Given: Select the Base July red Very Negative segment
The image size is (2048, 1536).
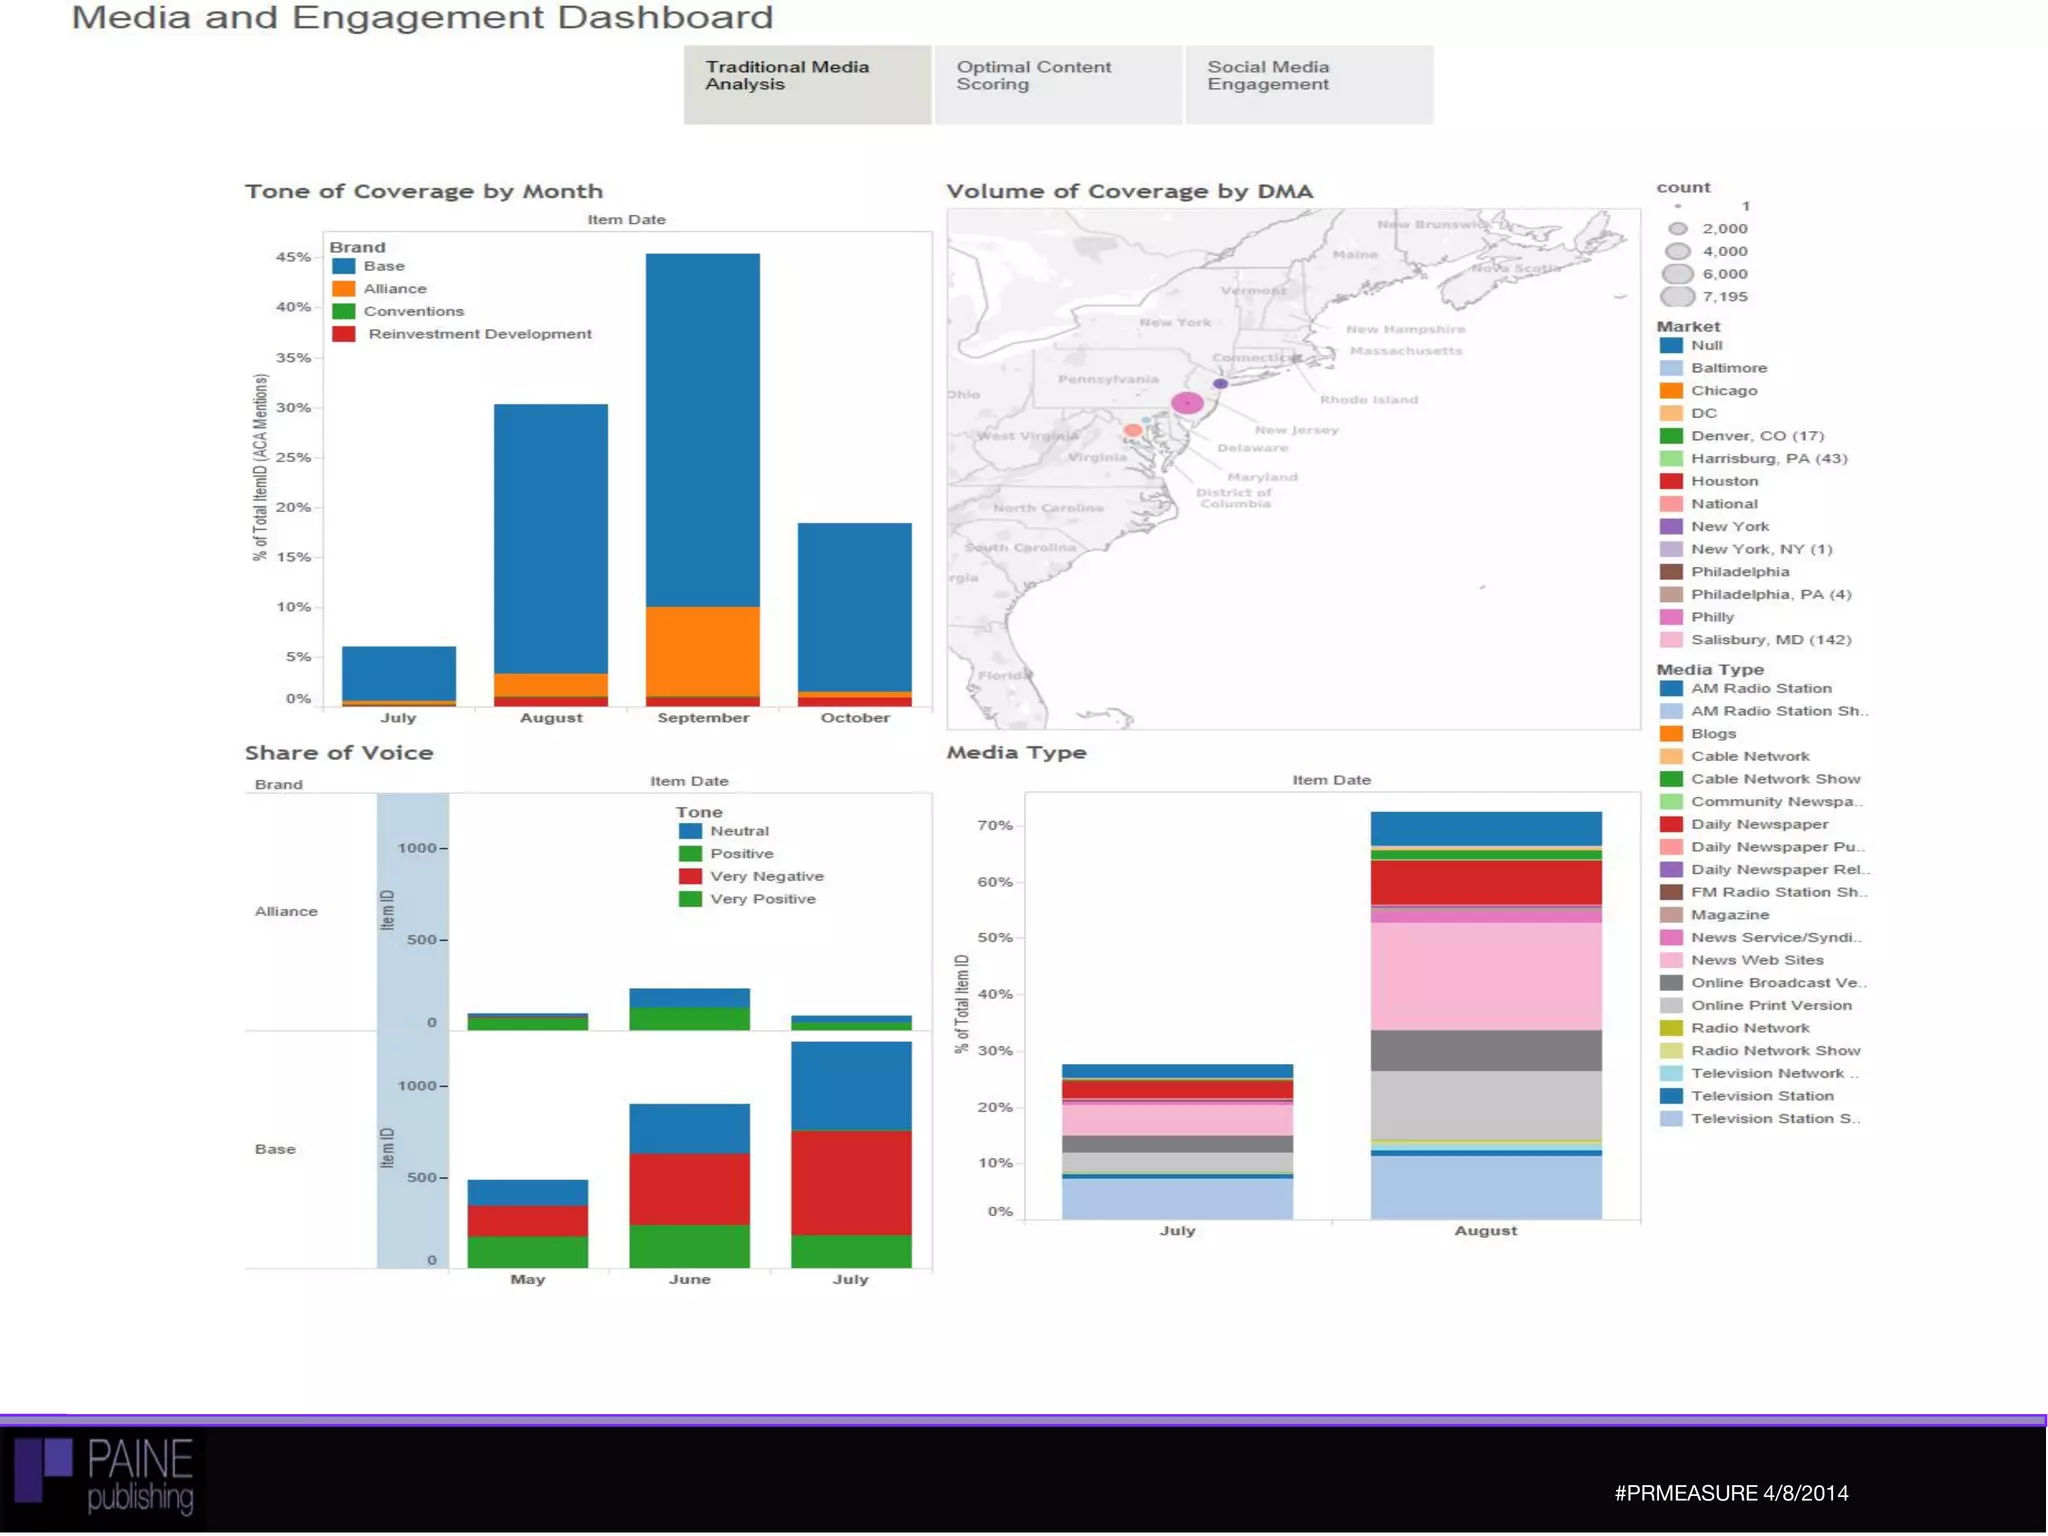Looking at the screenshot, I should coord(851,1183).
